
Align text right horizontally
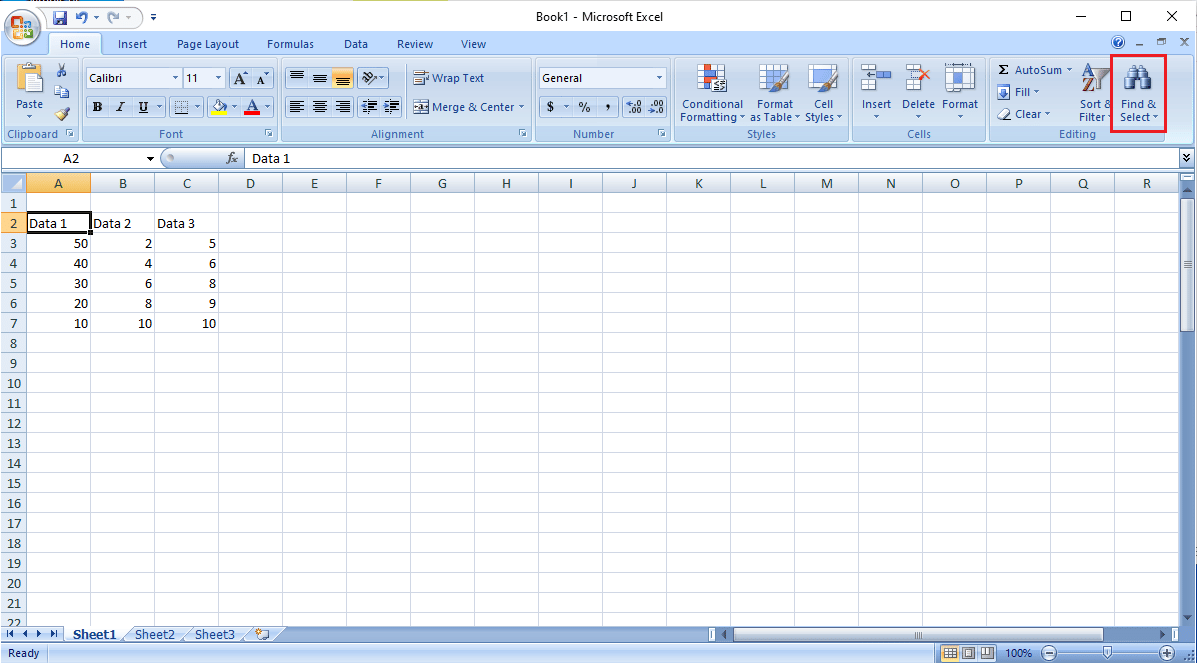(343, 107)
